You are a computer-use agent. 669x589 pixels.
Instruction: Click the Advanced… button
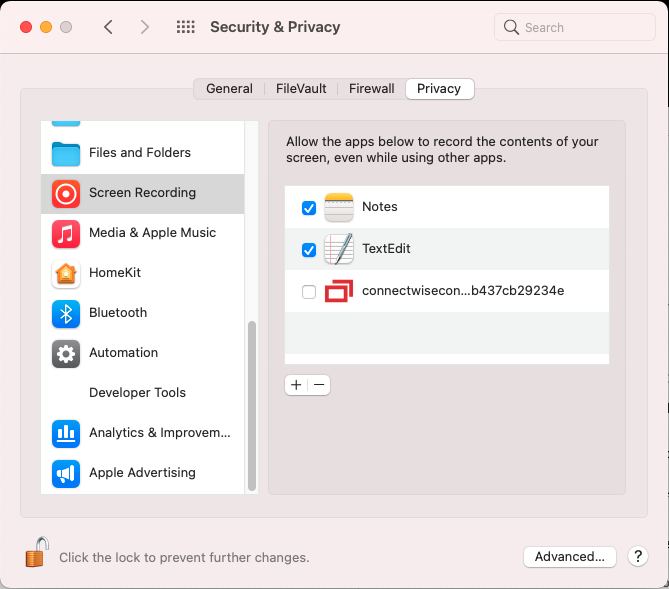pyautogui.click(x=569, y=557)
